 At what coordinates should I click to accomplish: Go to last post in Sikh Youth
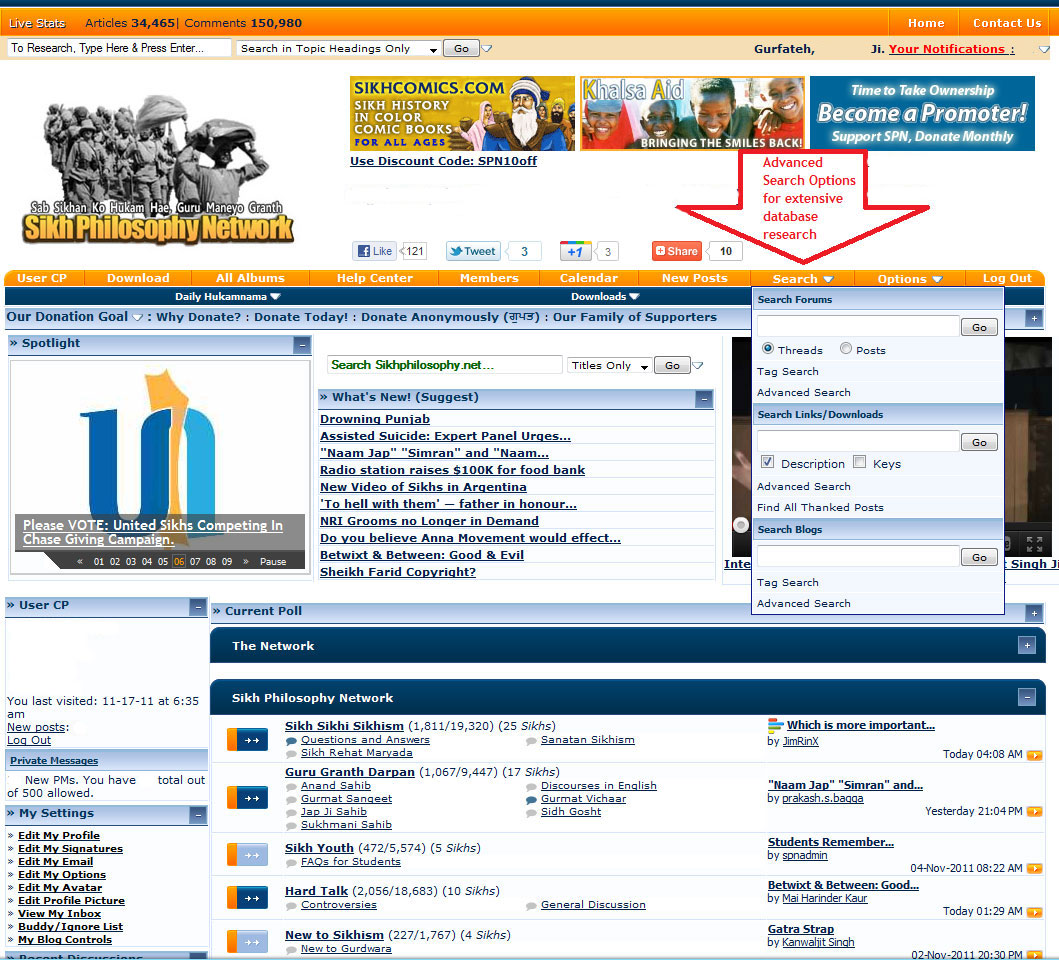(1034, 869)
